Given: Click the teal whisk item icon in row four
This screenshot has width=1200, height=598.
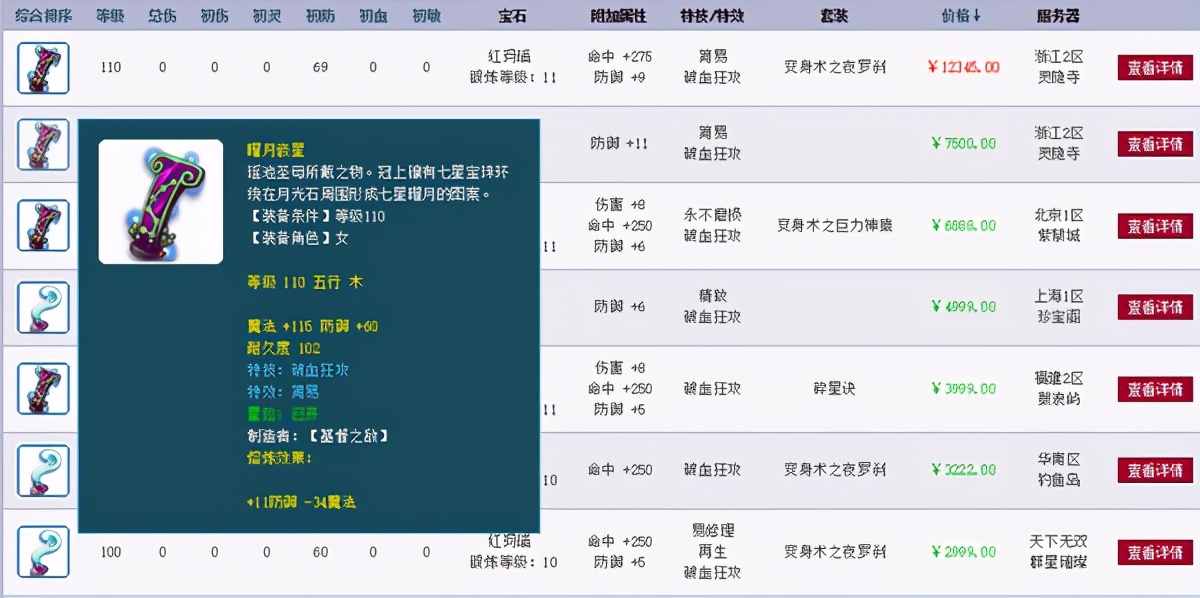Looking at the screenshot, I should pos(41,308).
